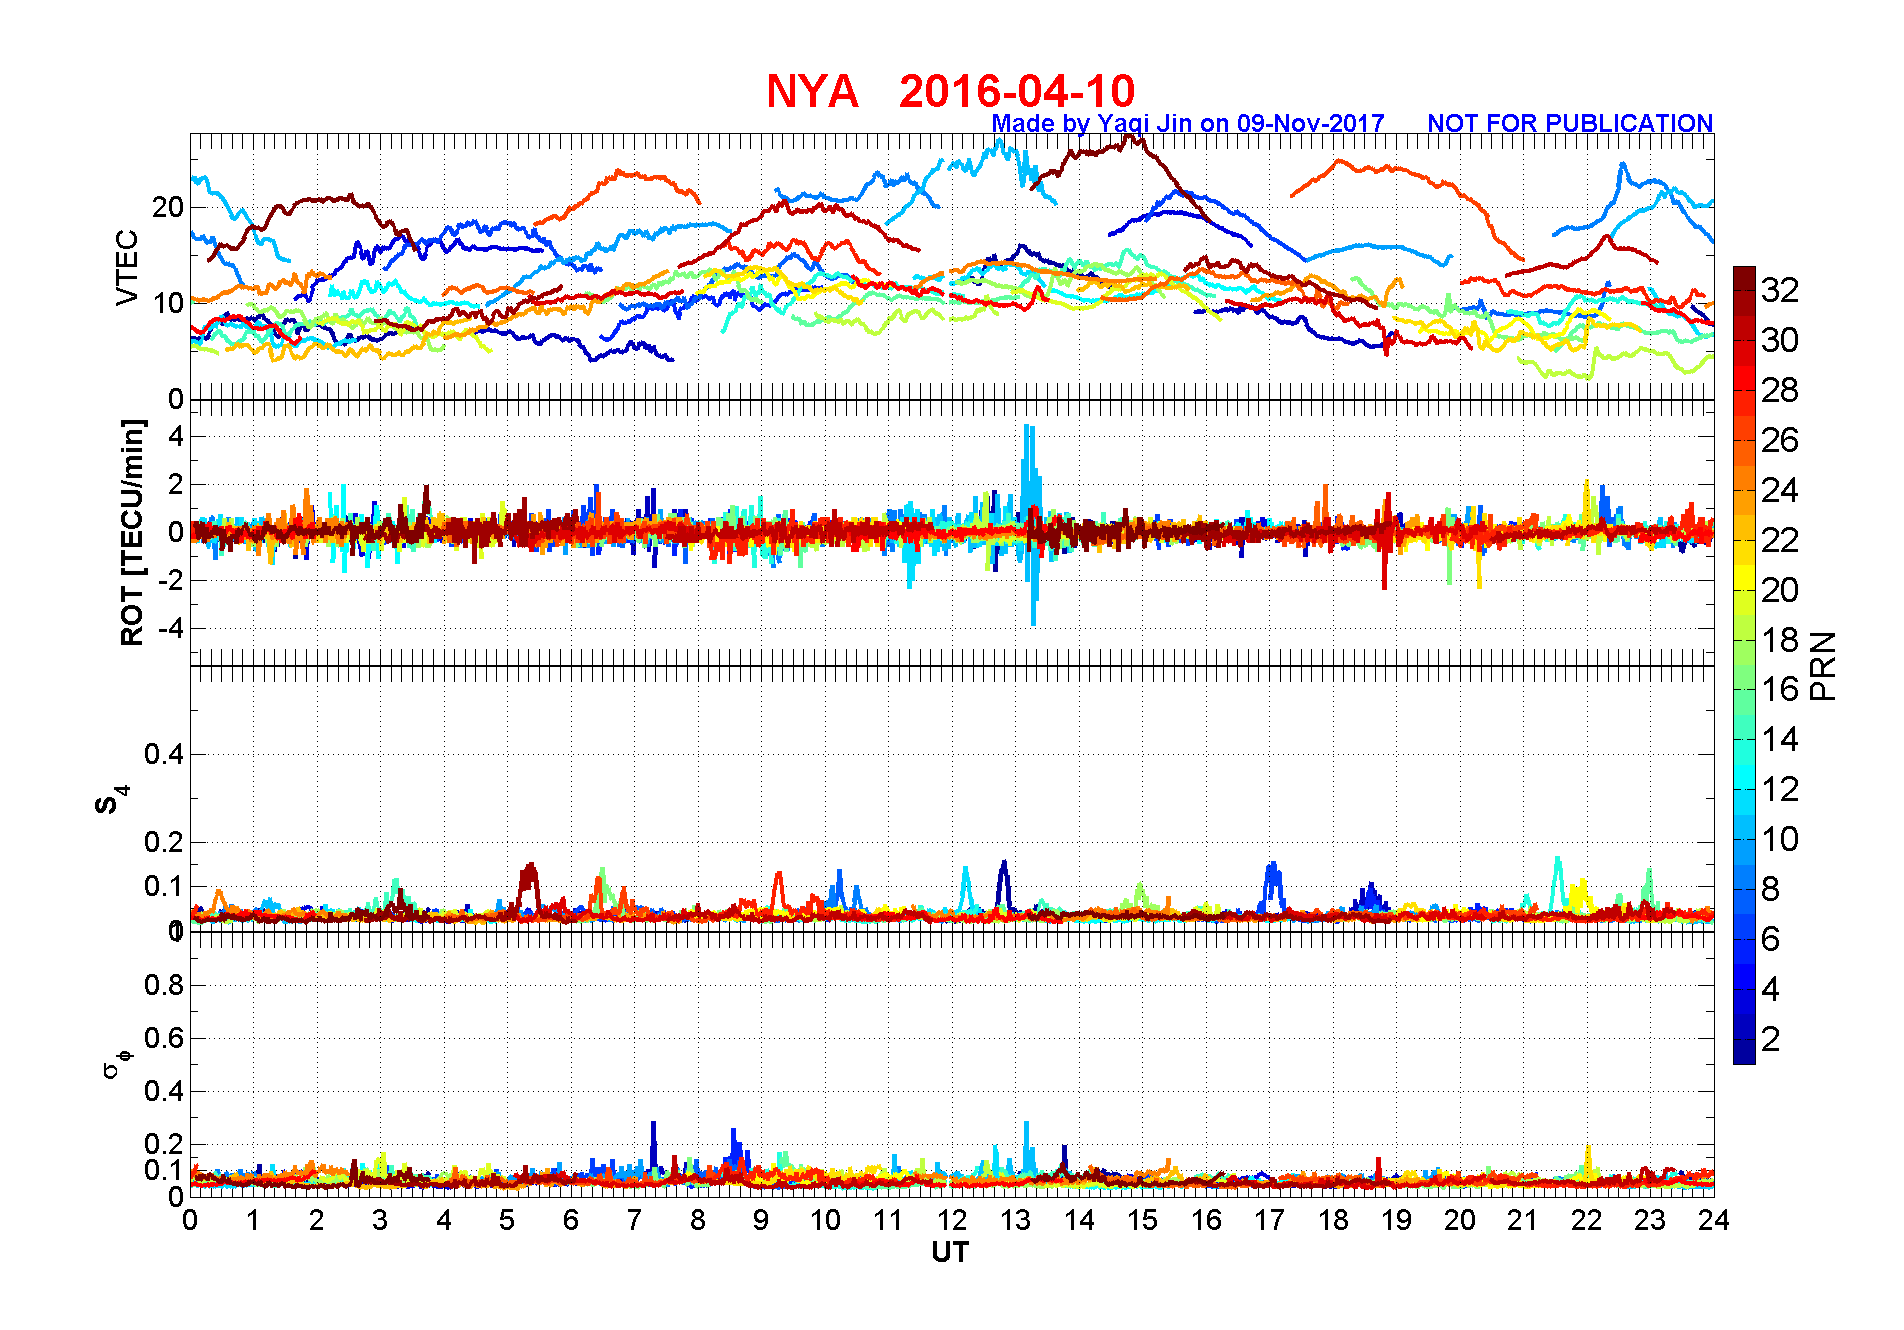The height and width of the screenshot is (1330, 1904).
Task: Click colorbar tick label 24
Action: coord(1780,490)
